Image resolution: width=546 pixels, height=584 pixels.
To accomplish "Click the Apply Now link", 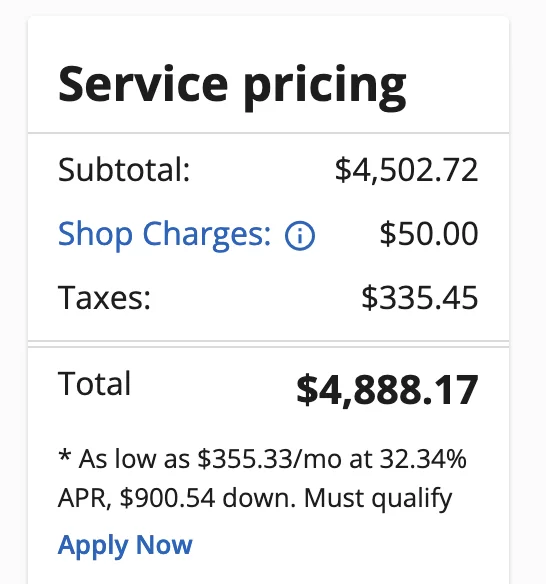I will (125, 545).
